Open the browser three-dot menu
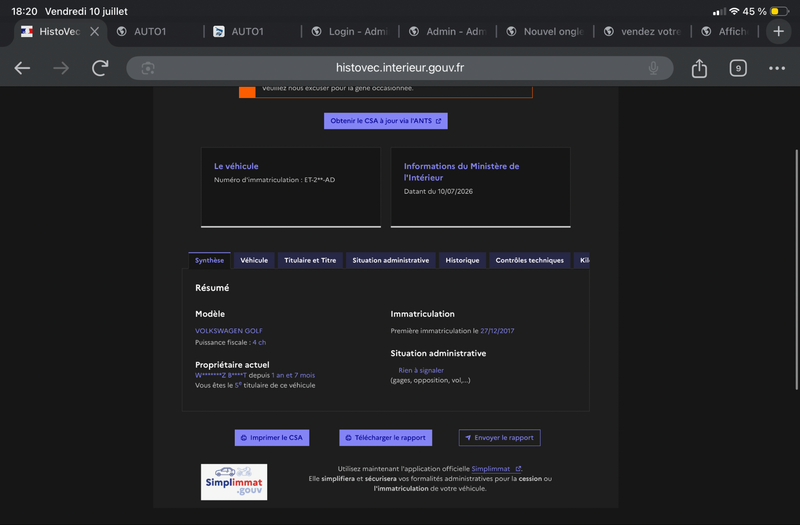The width and height of the screenshot is (800, 525). pos(777,68)
